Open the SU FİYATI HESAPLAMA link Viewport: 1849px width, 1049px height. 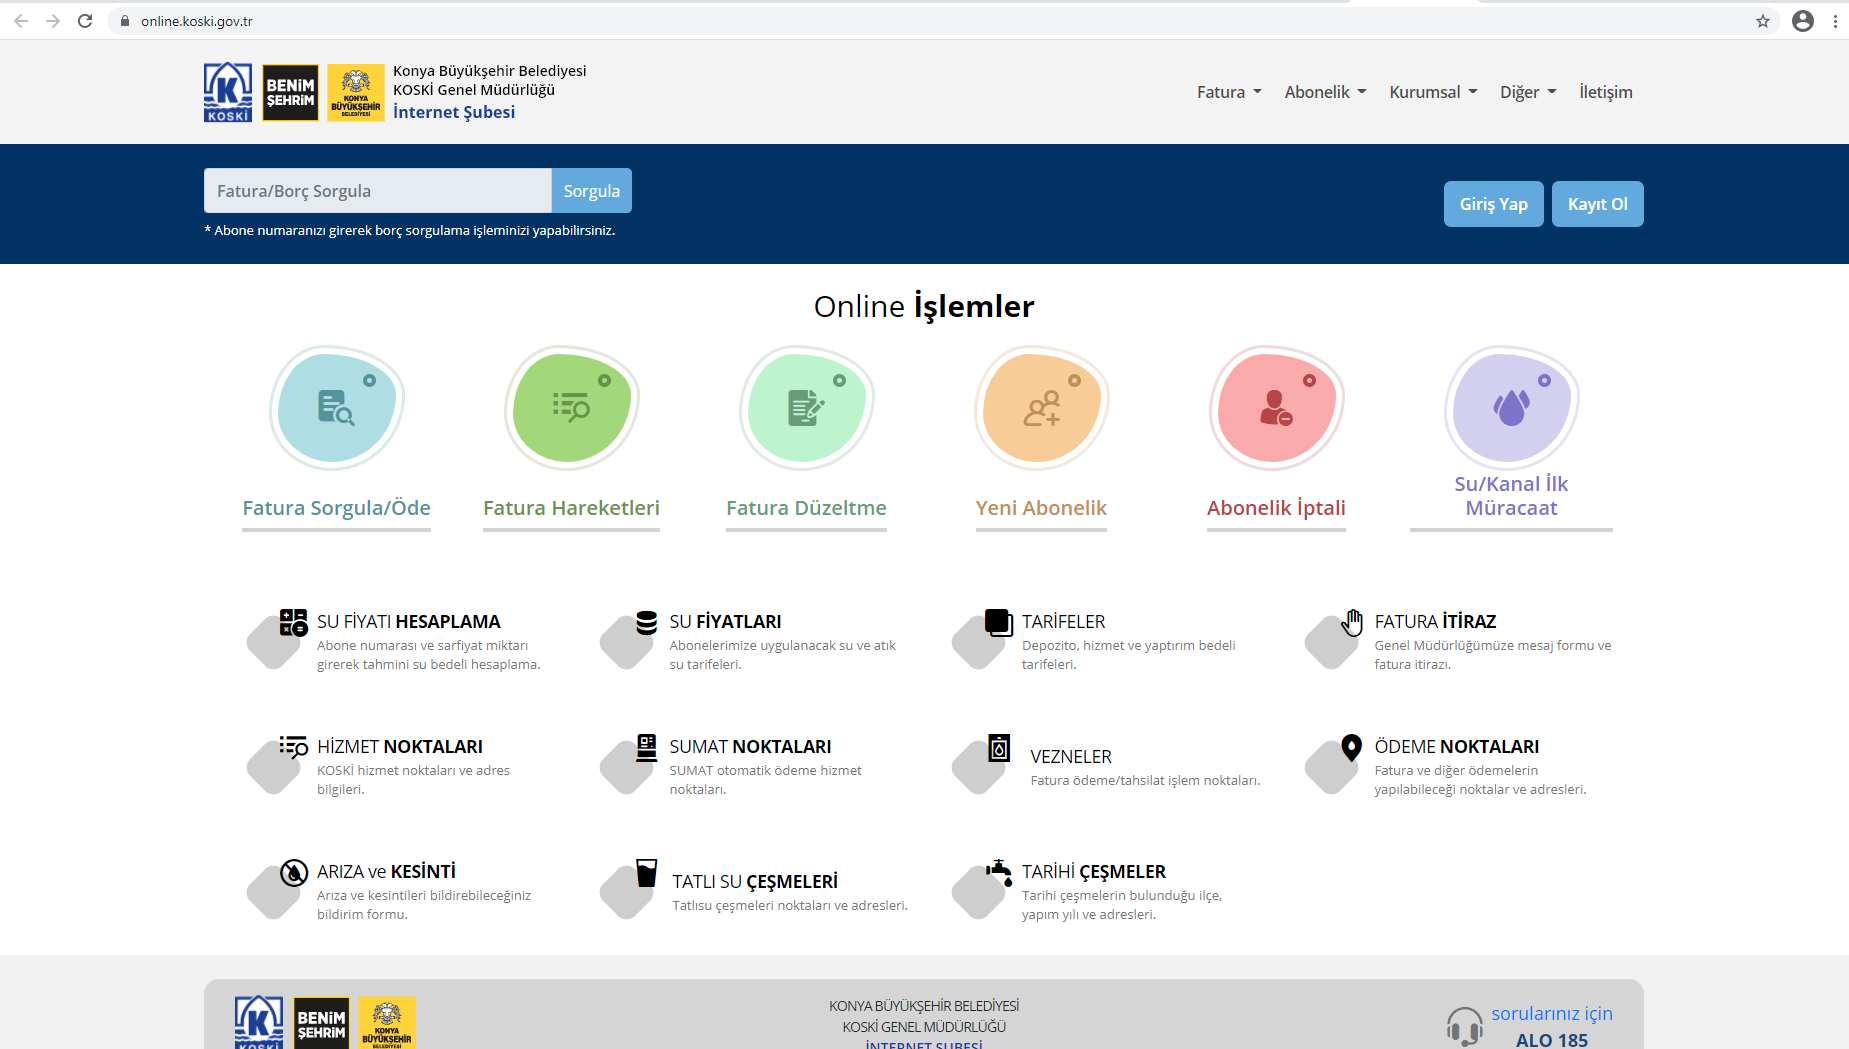tap(408, 622)
